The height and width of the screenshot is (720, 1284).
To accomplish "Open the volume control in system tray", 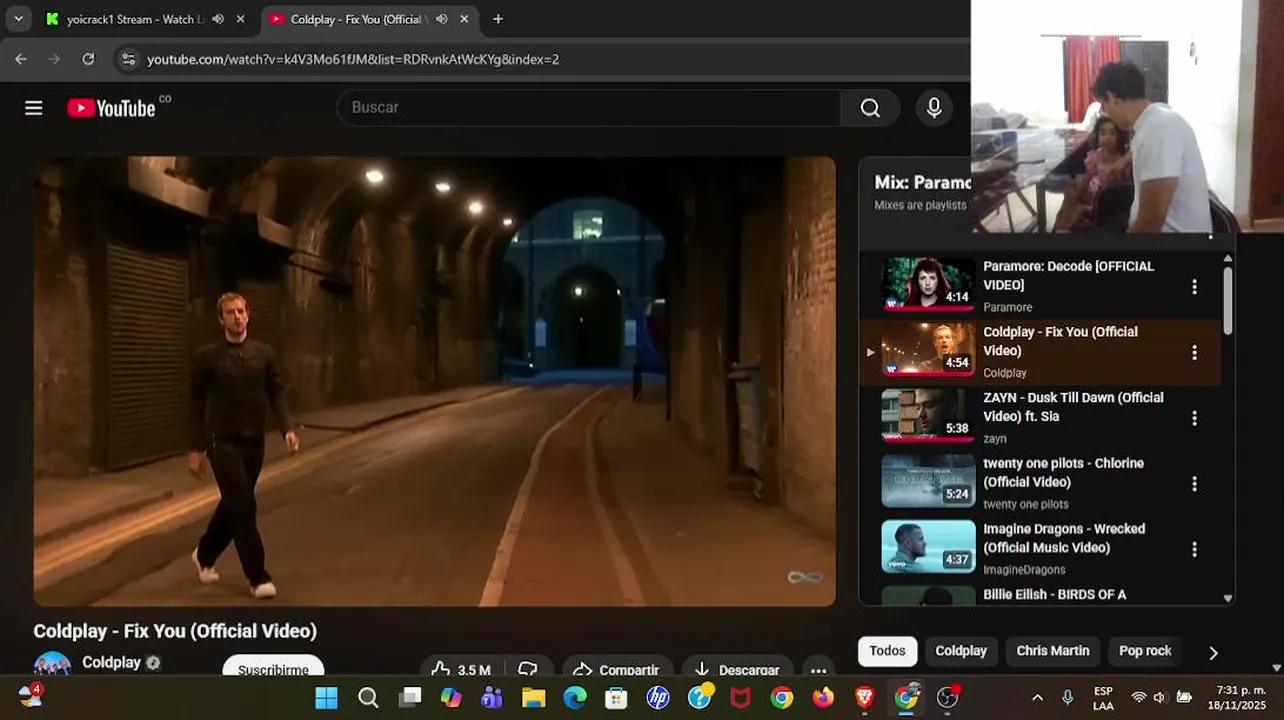I will (1159, 698).
